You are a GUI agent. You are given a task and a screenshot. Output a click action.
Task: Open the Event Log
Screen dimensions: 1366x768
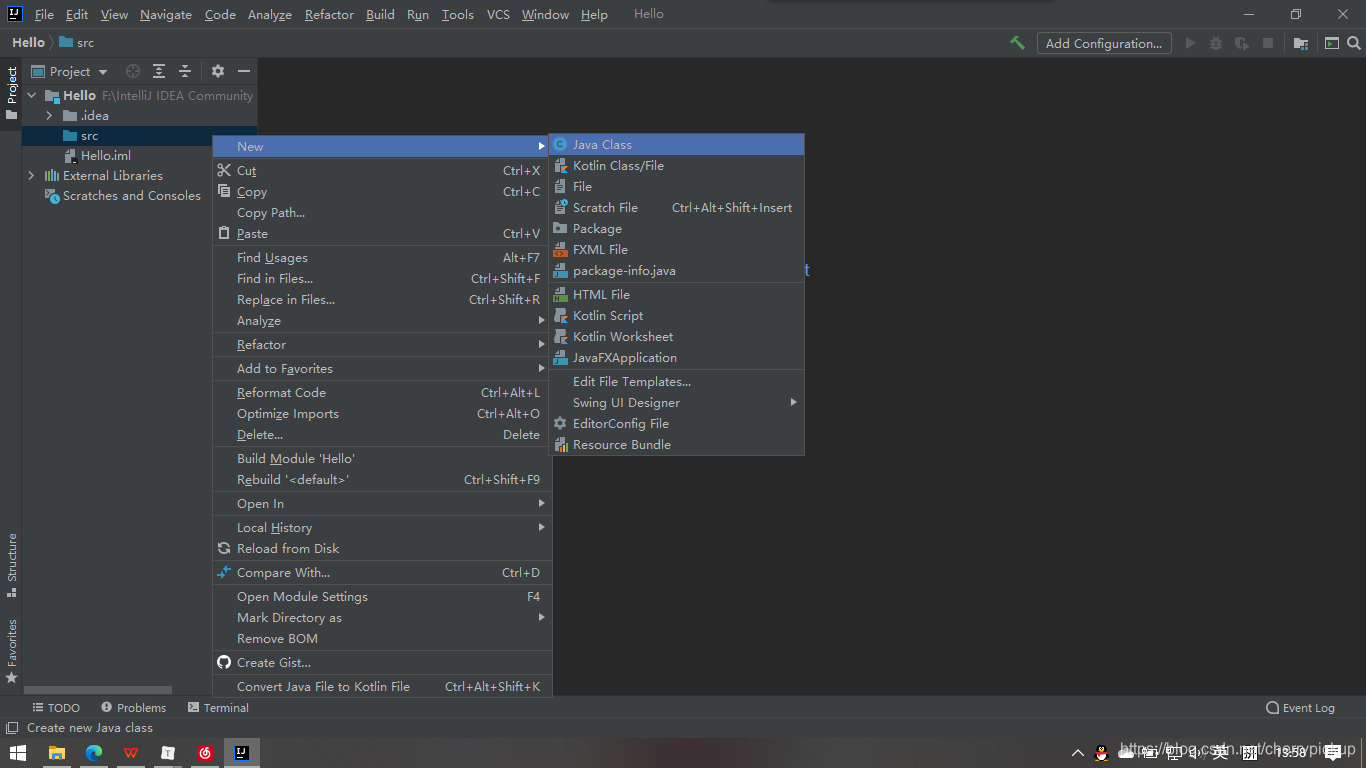1300,707
